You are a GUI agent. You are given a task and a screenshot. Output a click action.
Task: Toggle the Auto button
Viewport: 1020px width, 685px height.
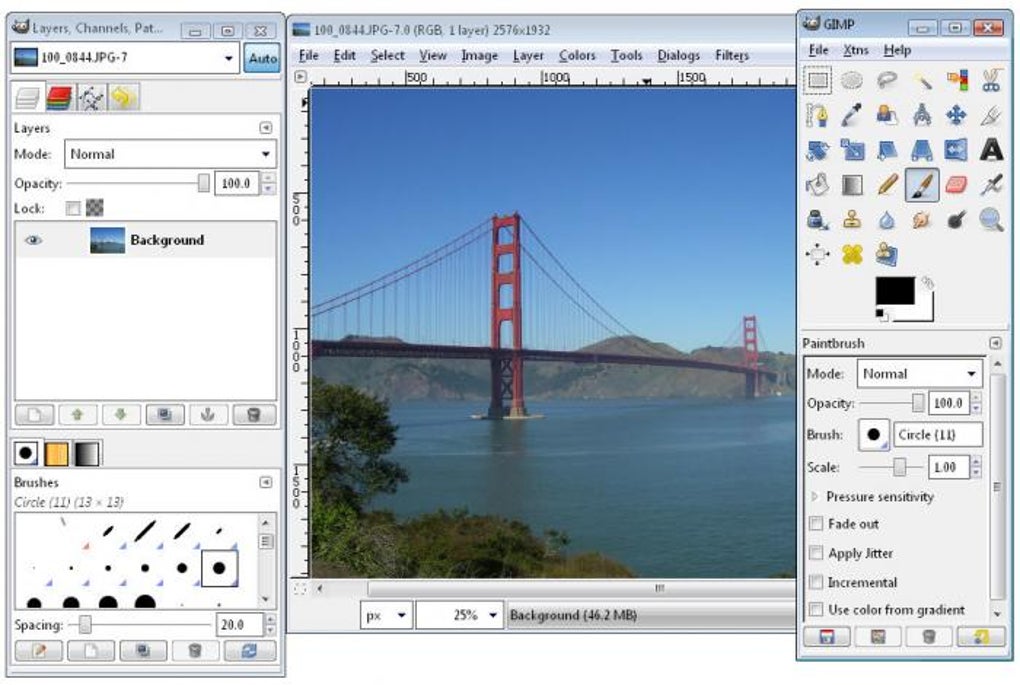[263, 58]
